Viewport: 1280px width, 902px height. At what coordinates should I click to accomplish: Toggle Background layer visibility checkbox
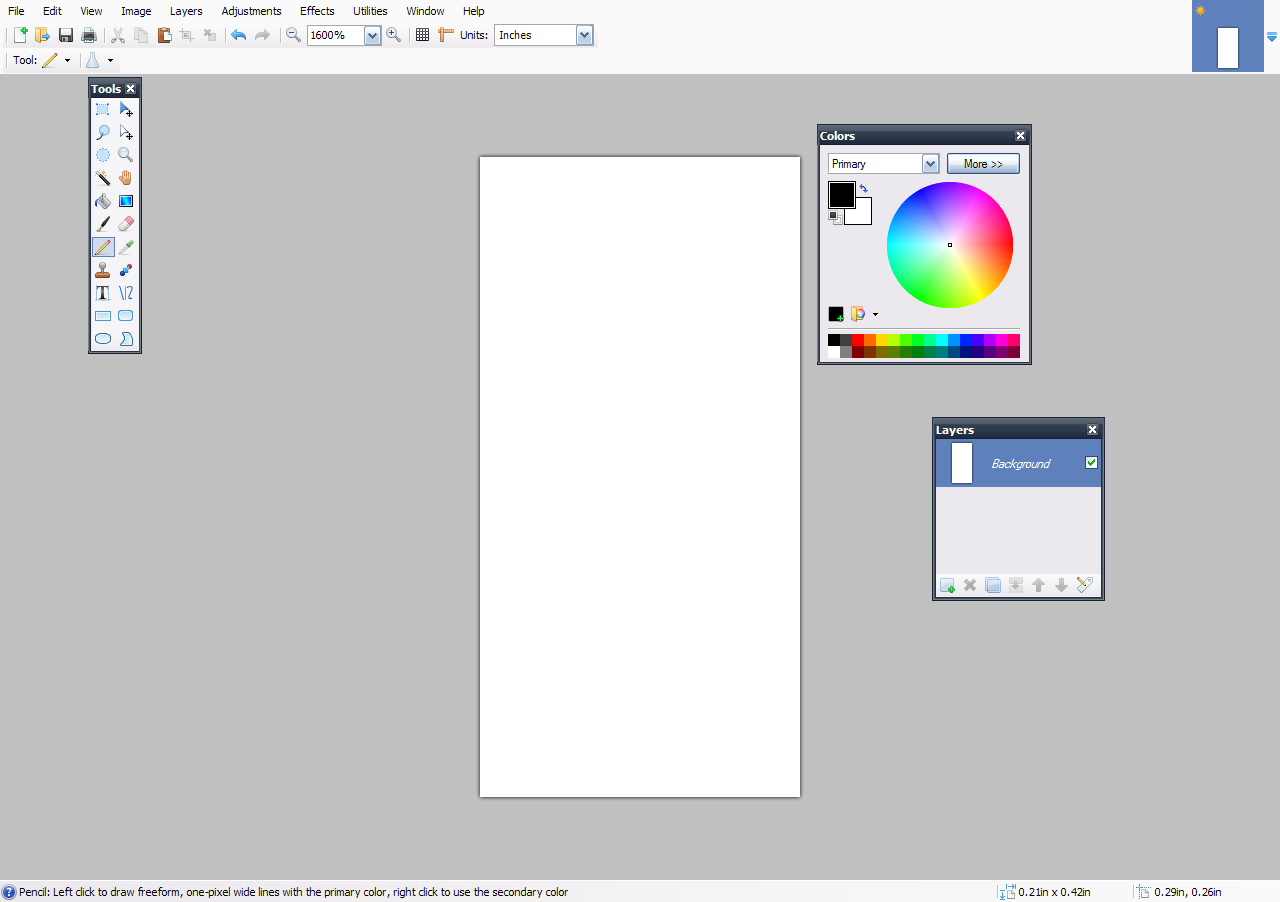1091,463
